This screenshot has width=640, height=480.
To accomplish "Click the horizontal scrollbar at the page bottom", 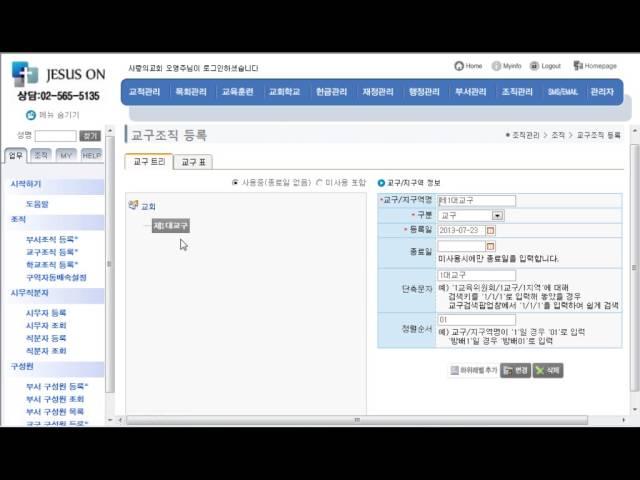I will point(357,420).
